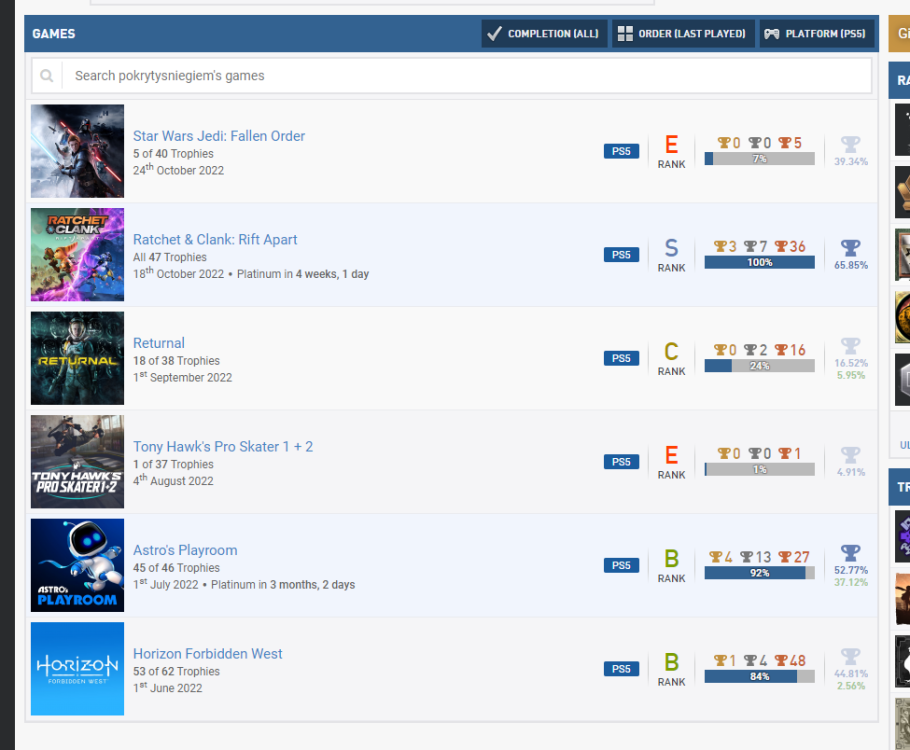
Task: Open the Completion (All) filter dropdown
Action: (544, 34)
